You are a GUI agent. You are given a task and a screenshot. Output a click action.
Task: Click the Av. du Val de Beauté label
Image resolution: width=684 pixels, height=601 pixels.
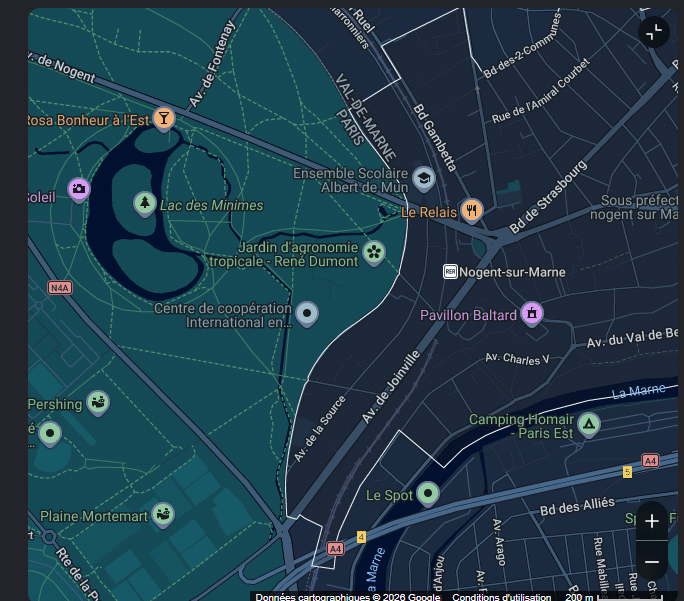[x=633, y=338]
